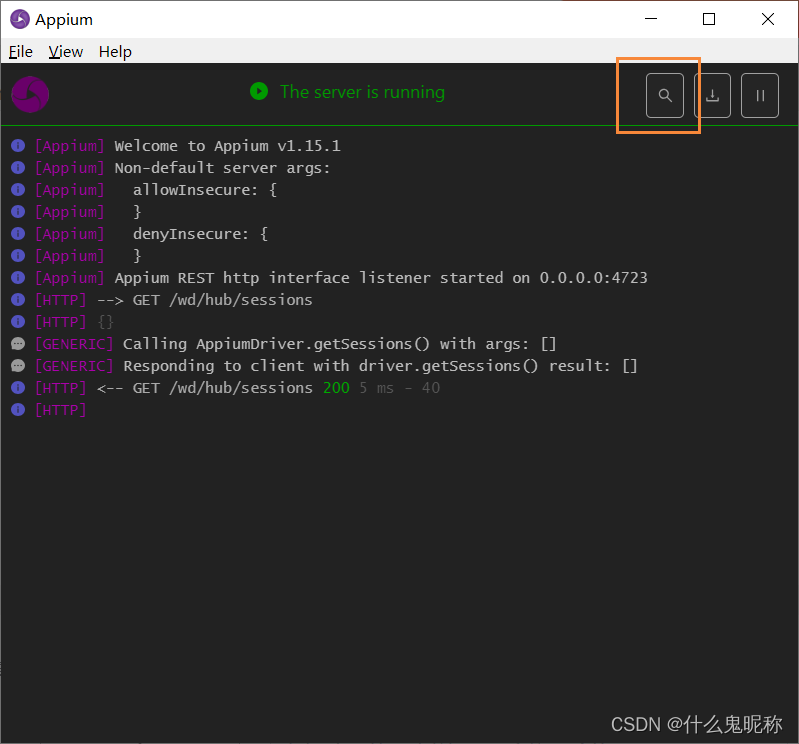Click the '[GENERIC]' tag on the Calling line
The height and width of the screenshot is (744, 799).
coord(74,344)
